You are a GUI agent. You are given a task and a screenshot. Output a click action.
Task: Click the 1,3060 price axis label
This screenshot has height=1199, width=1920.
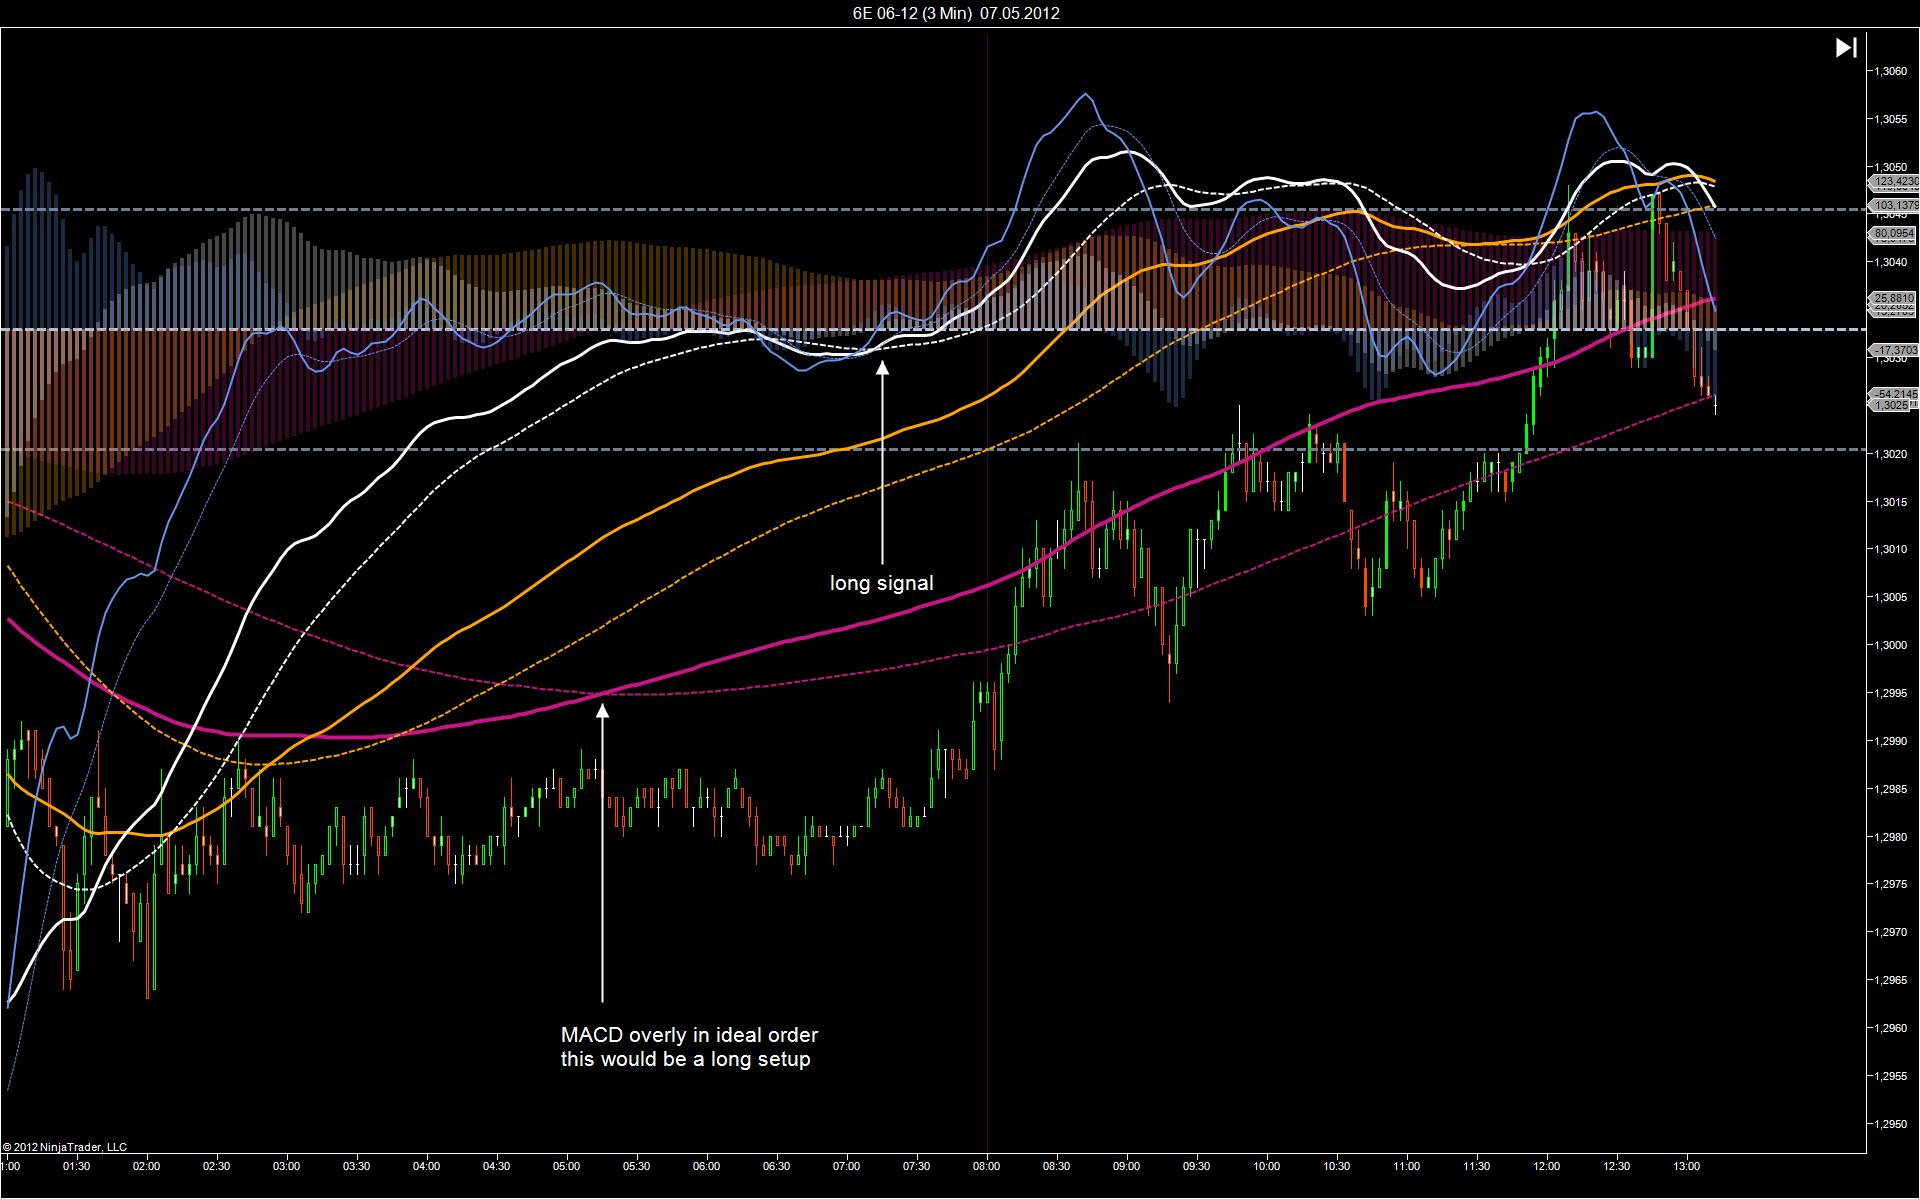click(x=1890, y=71)
